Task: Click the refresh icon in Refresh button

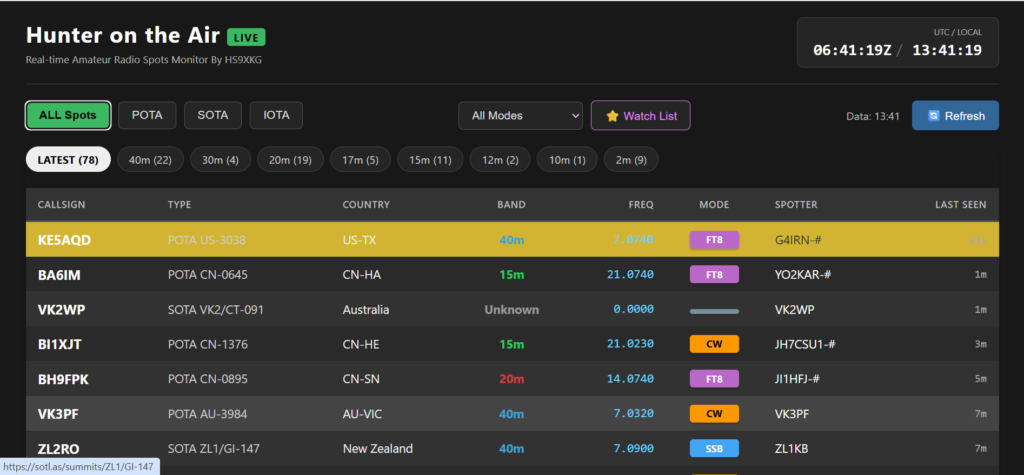Action: [x=933, y=116]
